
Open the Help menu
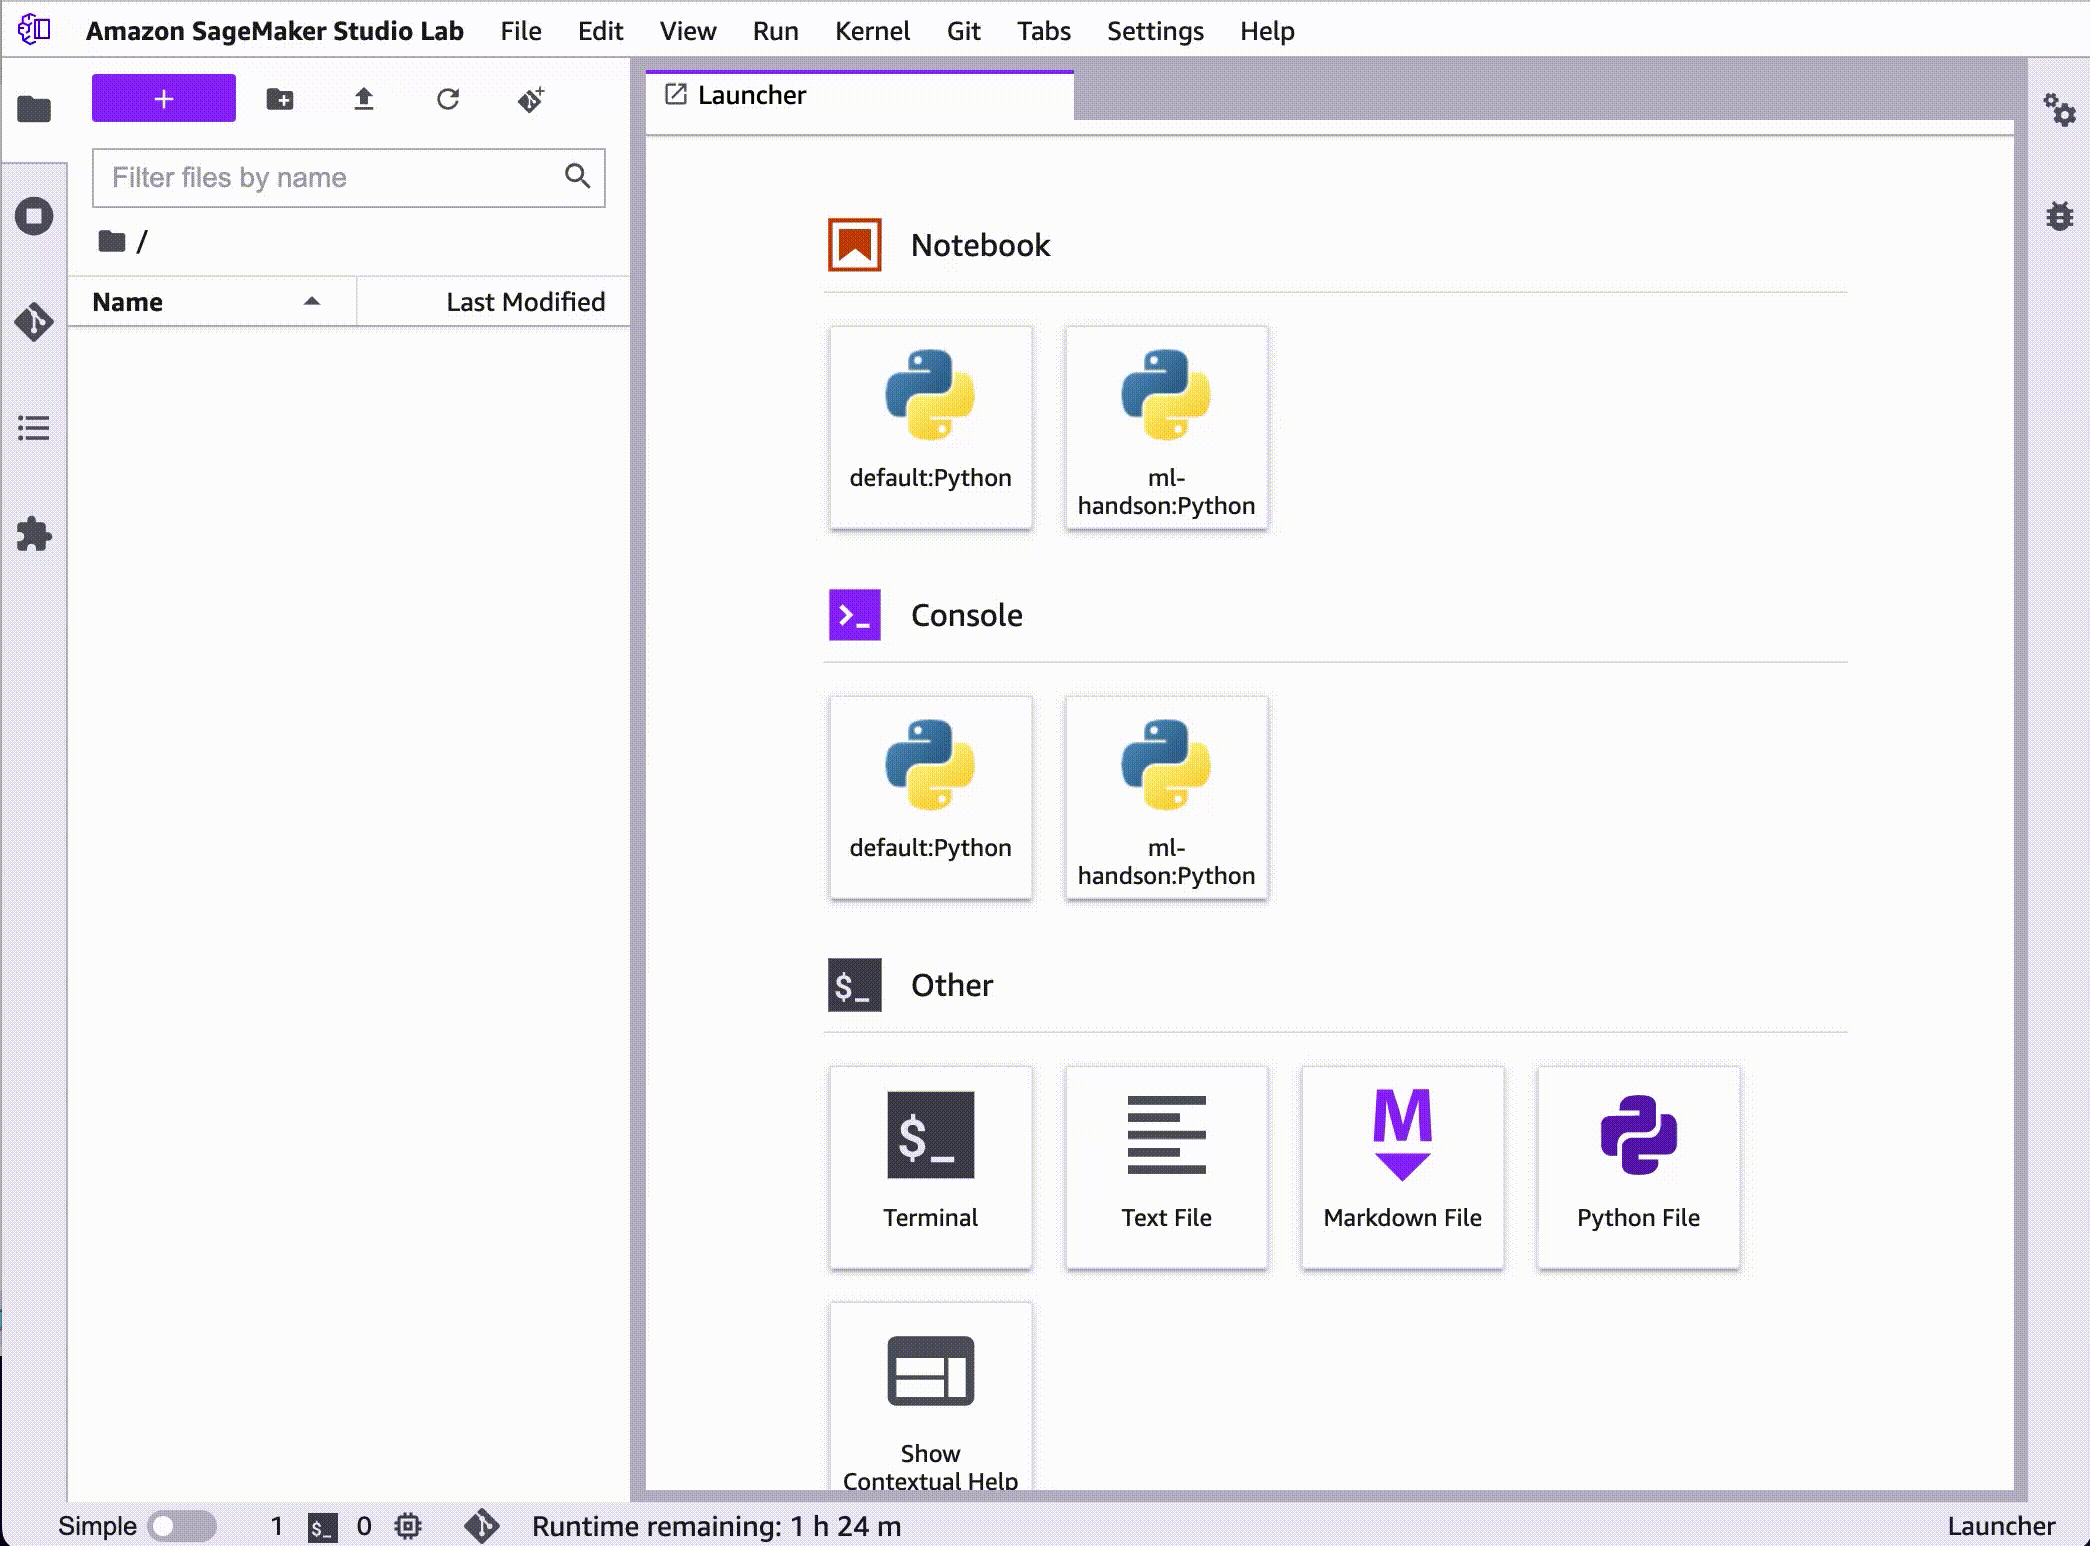1267,31
